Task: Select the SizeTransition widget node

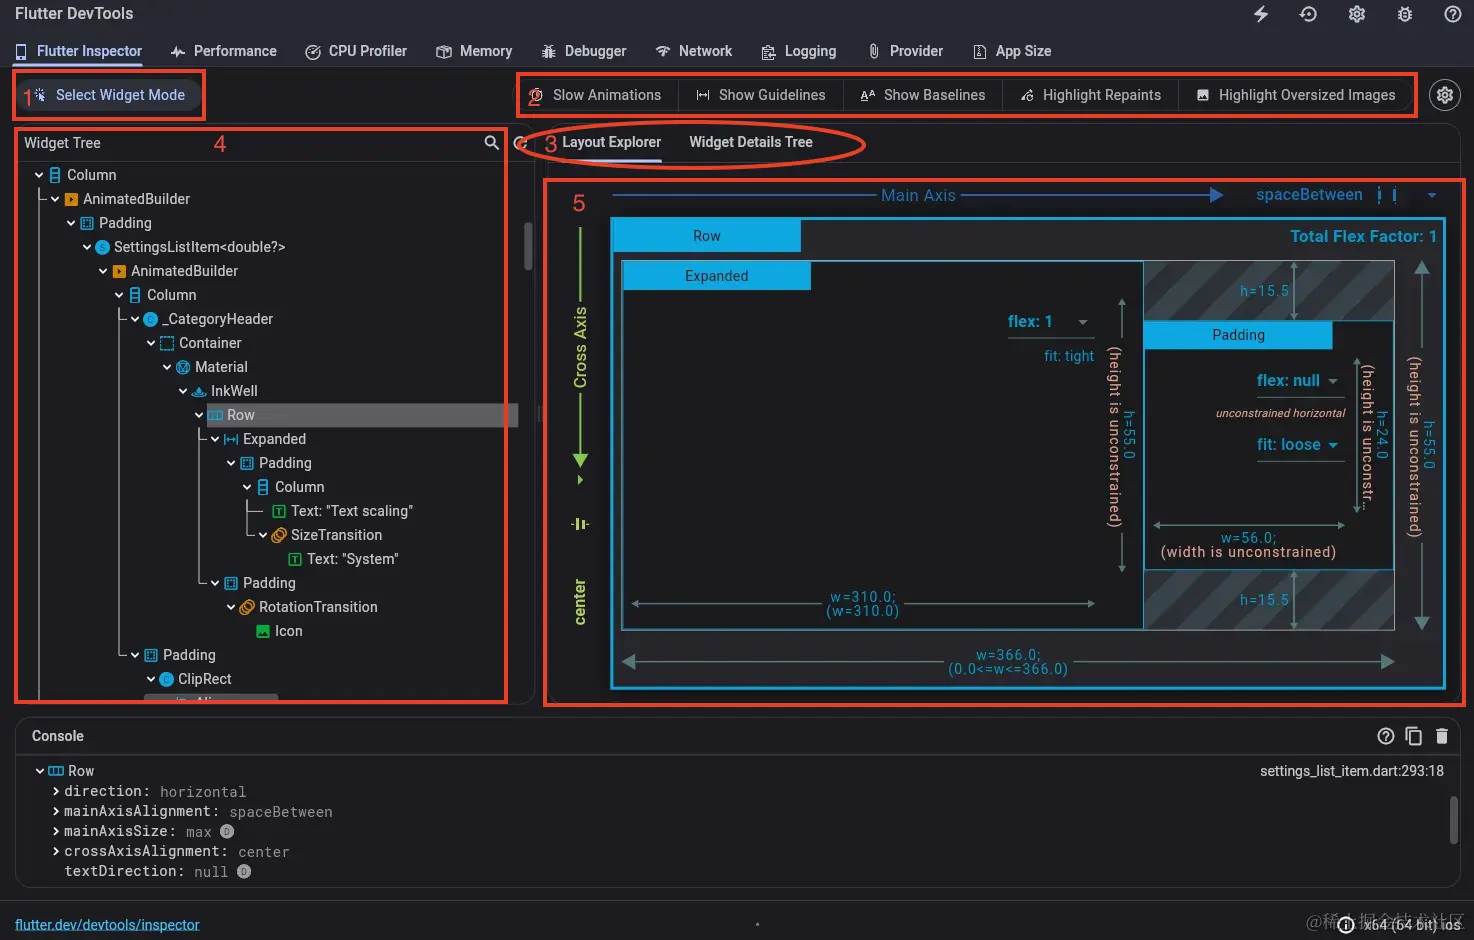Action: (x=326, y=535)
